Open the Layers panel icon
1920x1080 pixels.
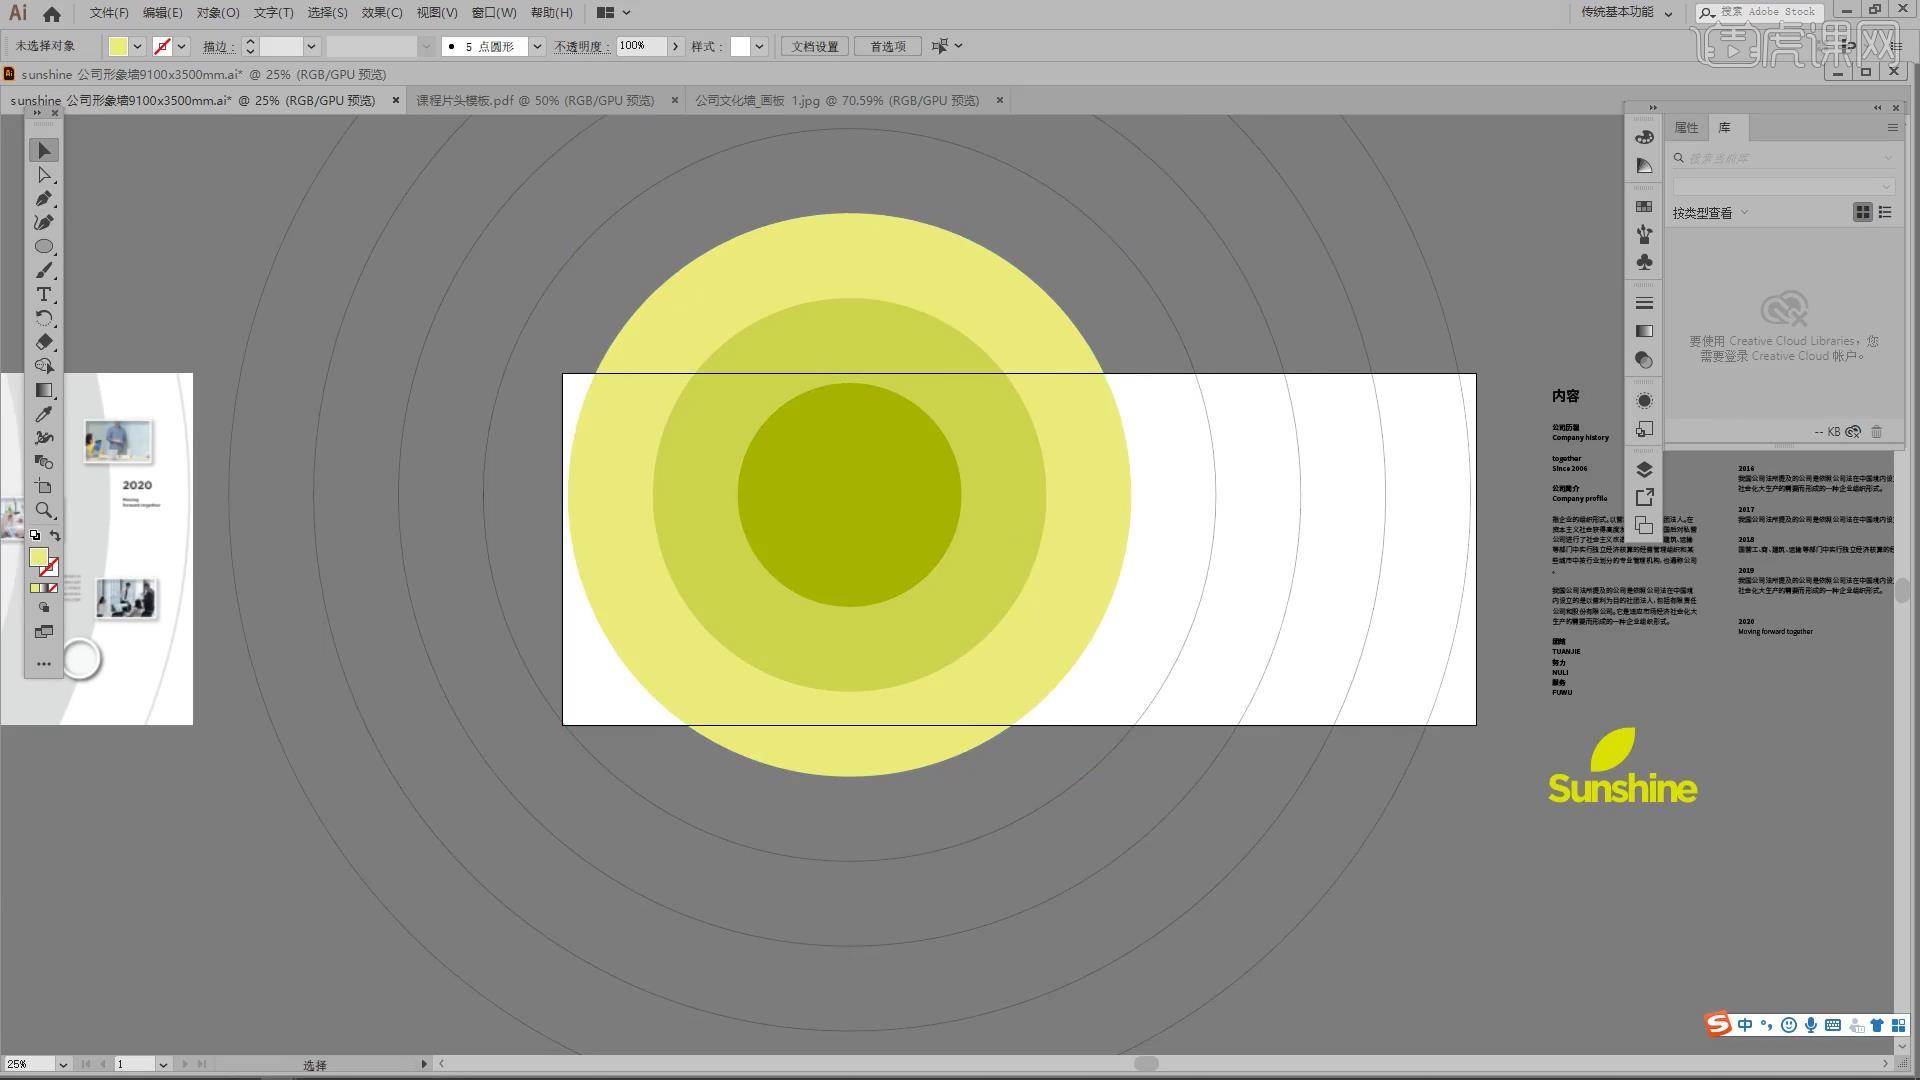1644,469
